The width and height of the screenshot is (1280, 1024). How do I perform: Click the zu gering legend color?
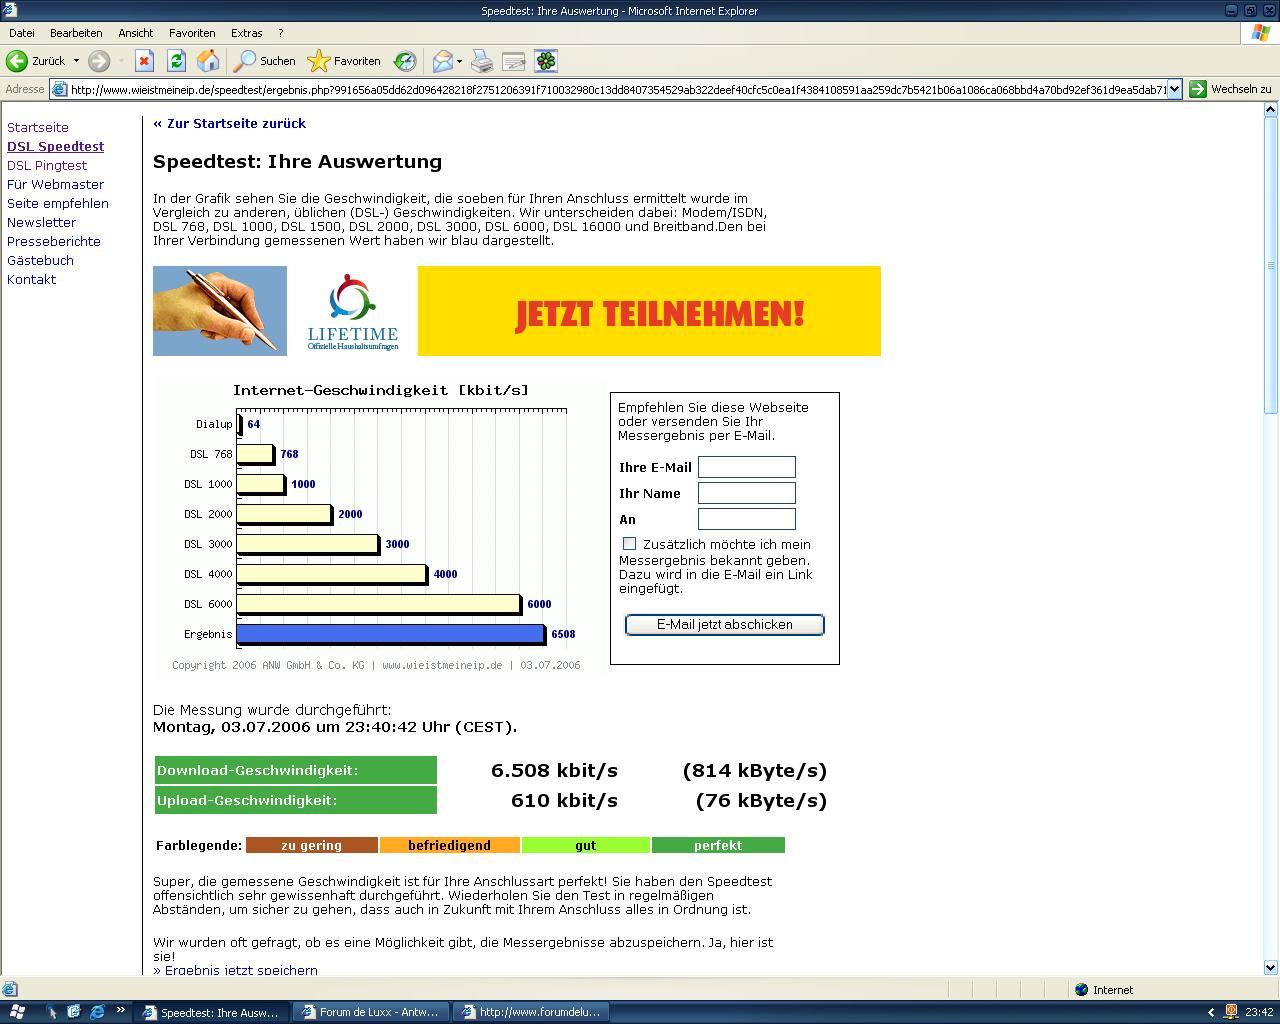[312, 846]
